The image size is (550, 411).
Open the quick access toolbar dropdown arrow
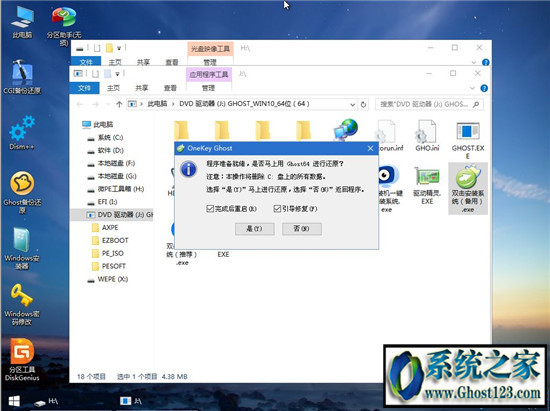[x=118, y=74]
